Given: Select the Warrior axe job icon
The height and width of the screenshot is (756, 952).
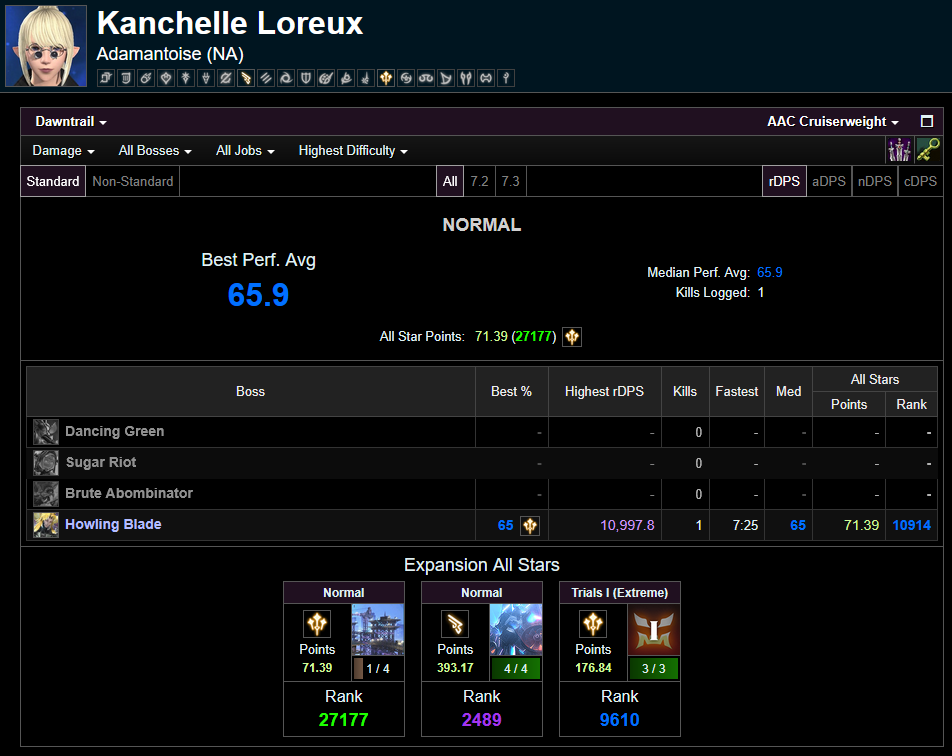Looking at the screenshot, I should (x=487, y=78).
